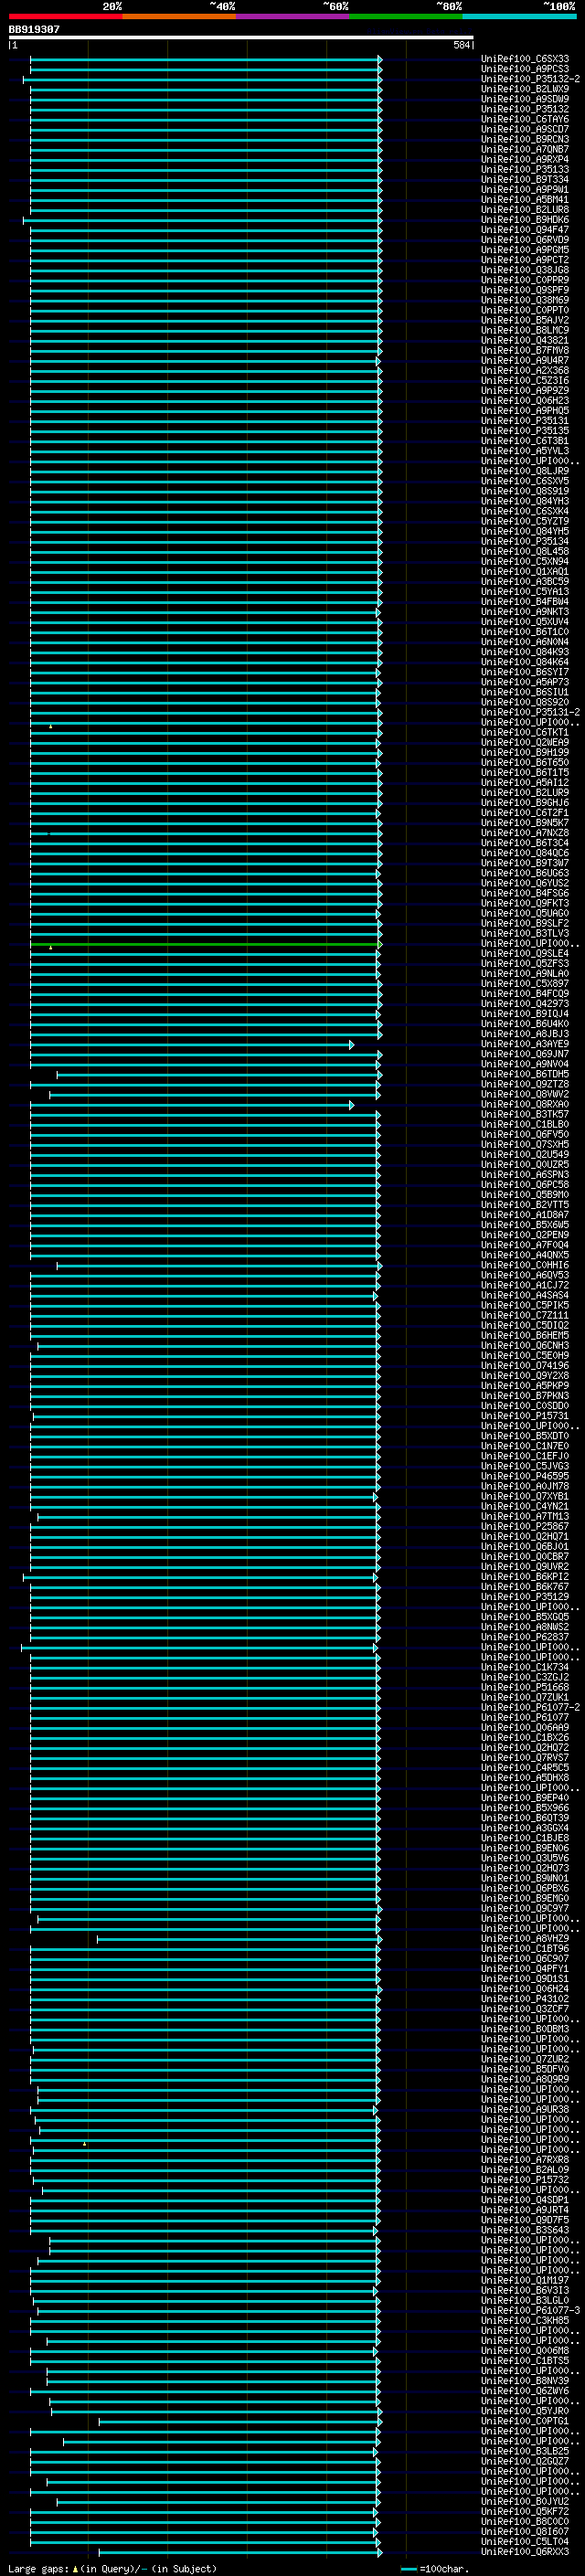Viewport: 585px width, 2576px height.
Task: Click hit label UniRef100_A1CJ72
Action: [525, 1286]
